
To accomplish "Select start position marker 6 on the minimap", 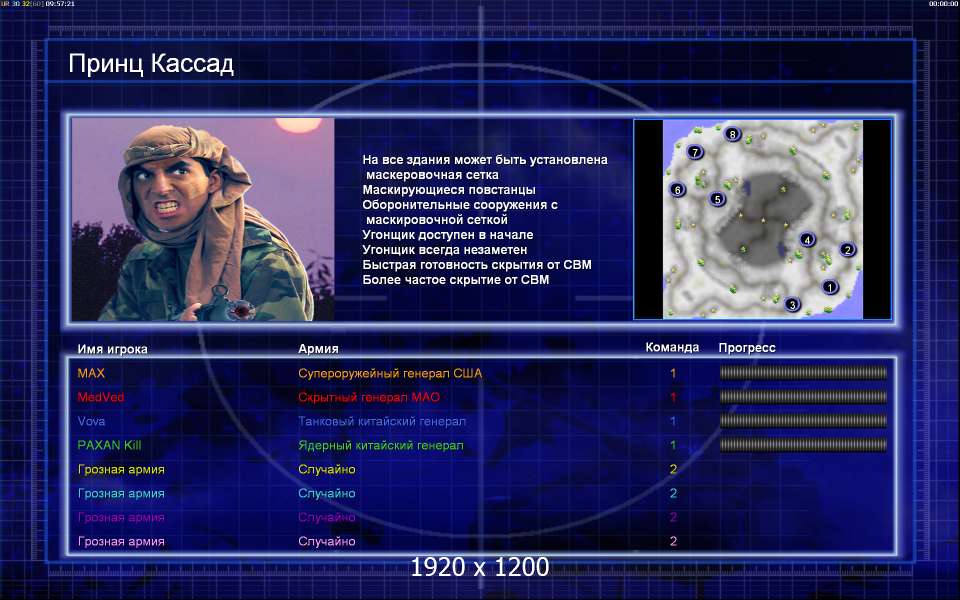I will (677, 190).
